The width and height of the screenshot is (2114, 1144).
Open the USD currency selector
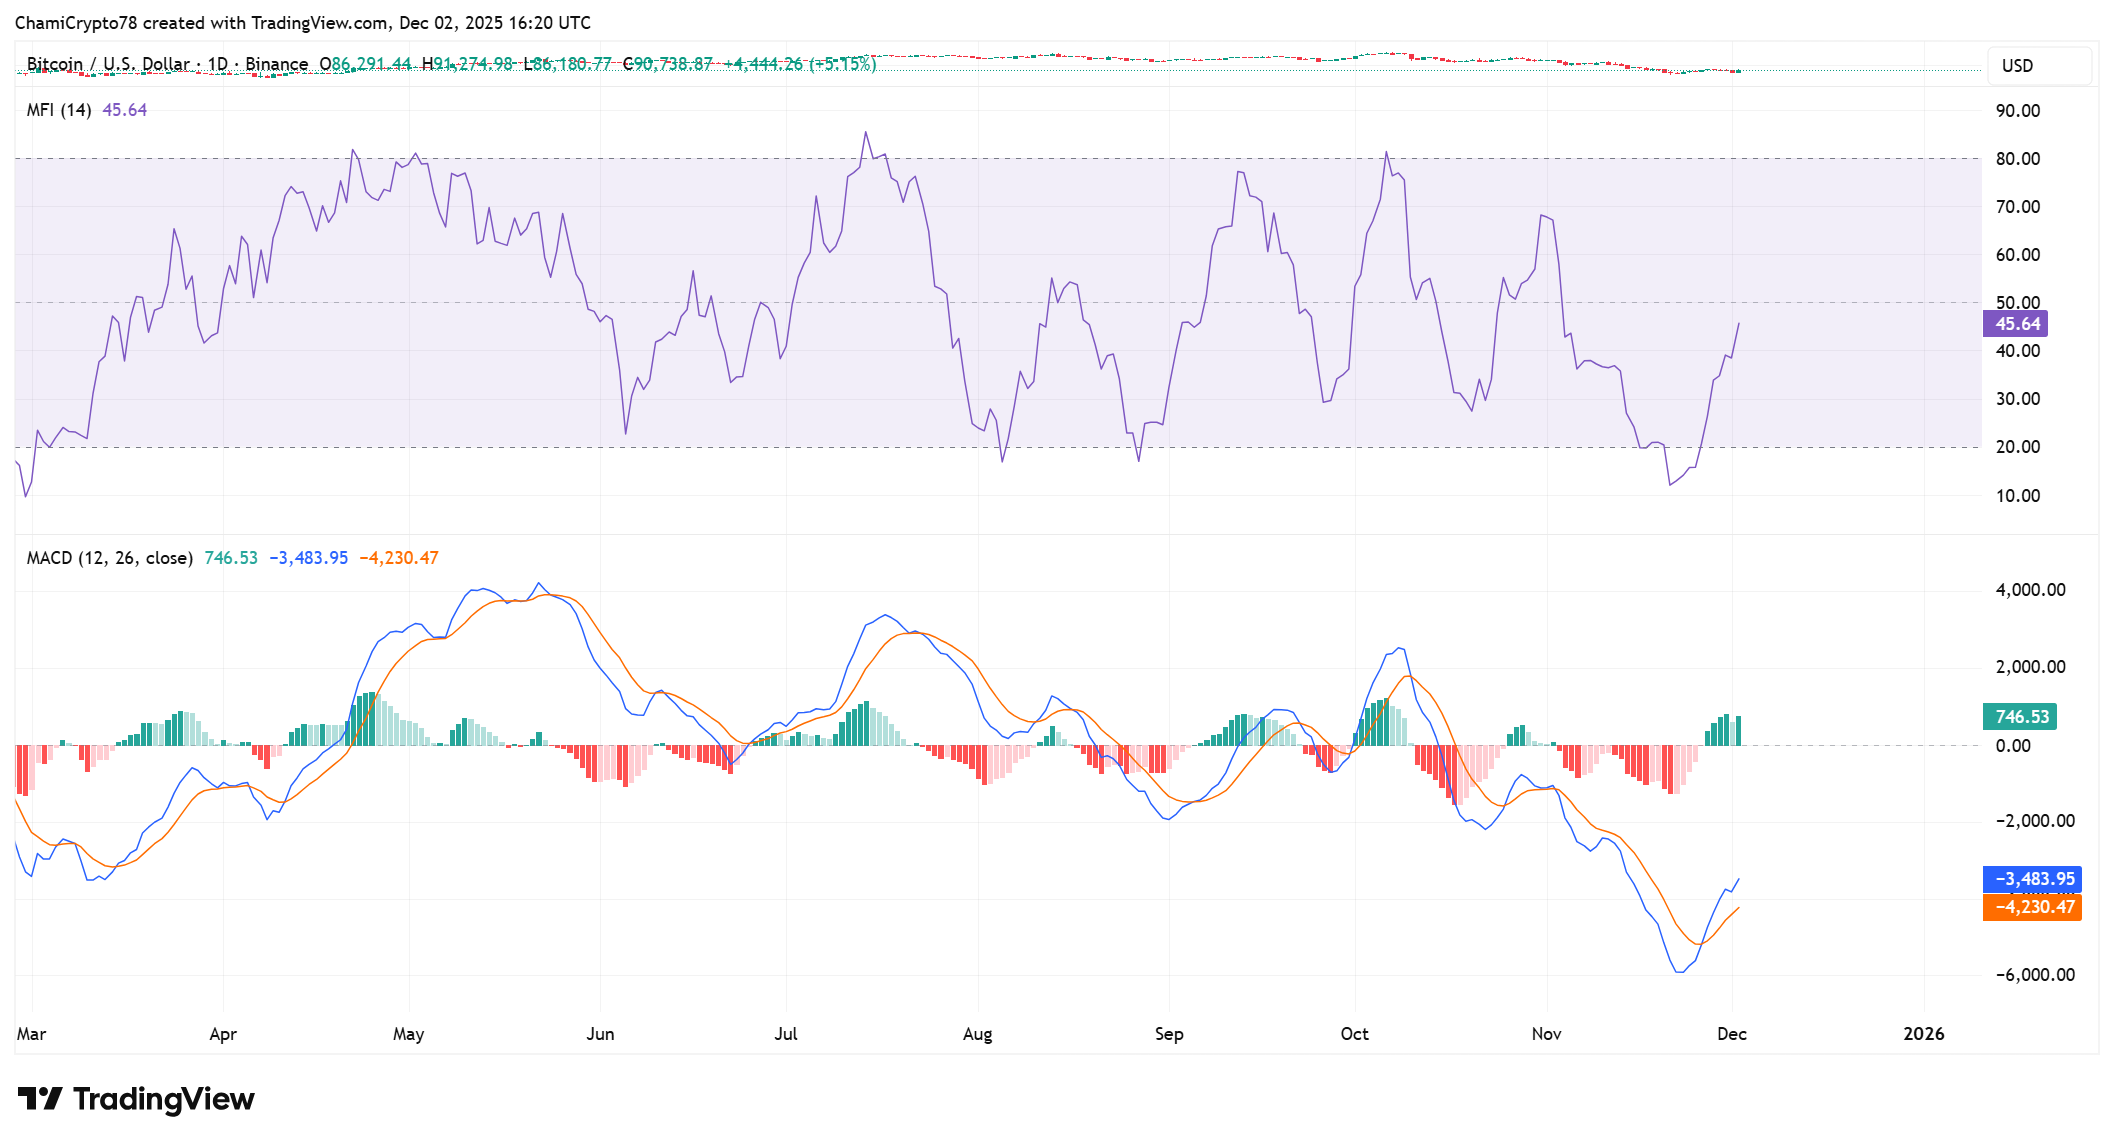[x=2038, y=66]
